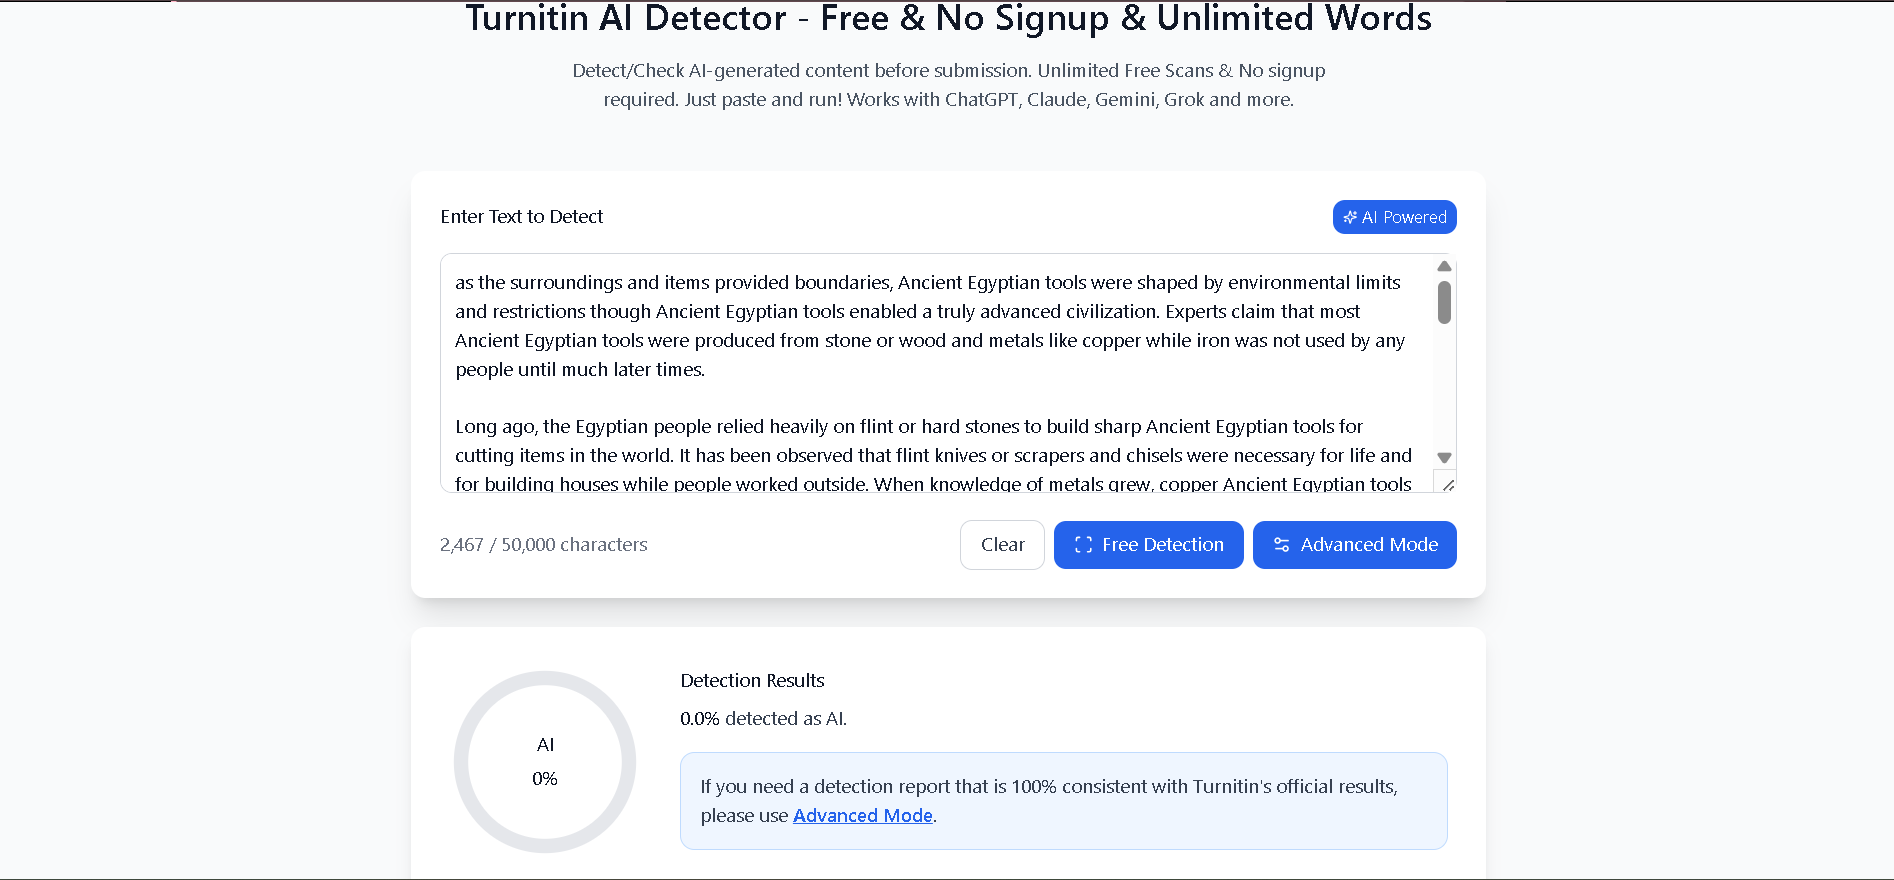Open Advanced Mode with the blue button
Viewport: 1894px width, 880px height.
coord(1354,545)
